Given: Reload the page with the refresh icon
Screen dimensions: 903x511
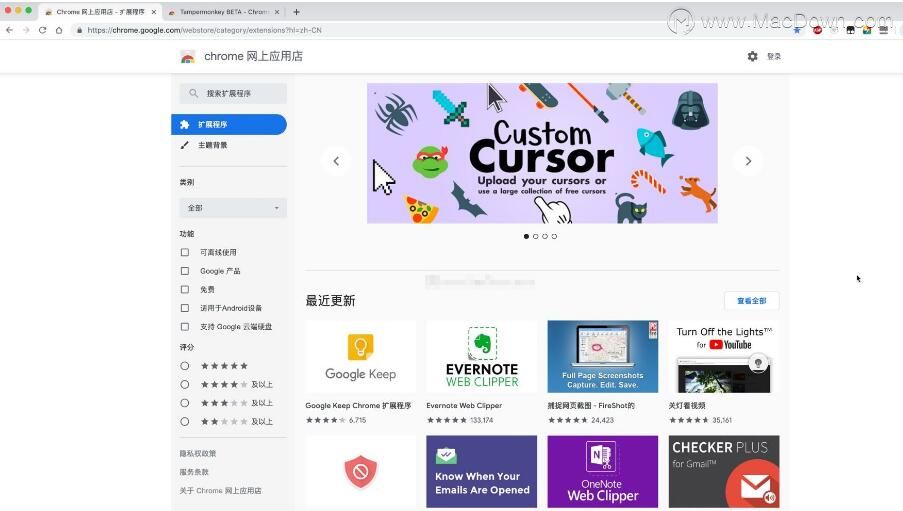Looking at the screenshot, I should [43, 30].
